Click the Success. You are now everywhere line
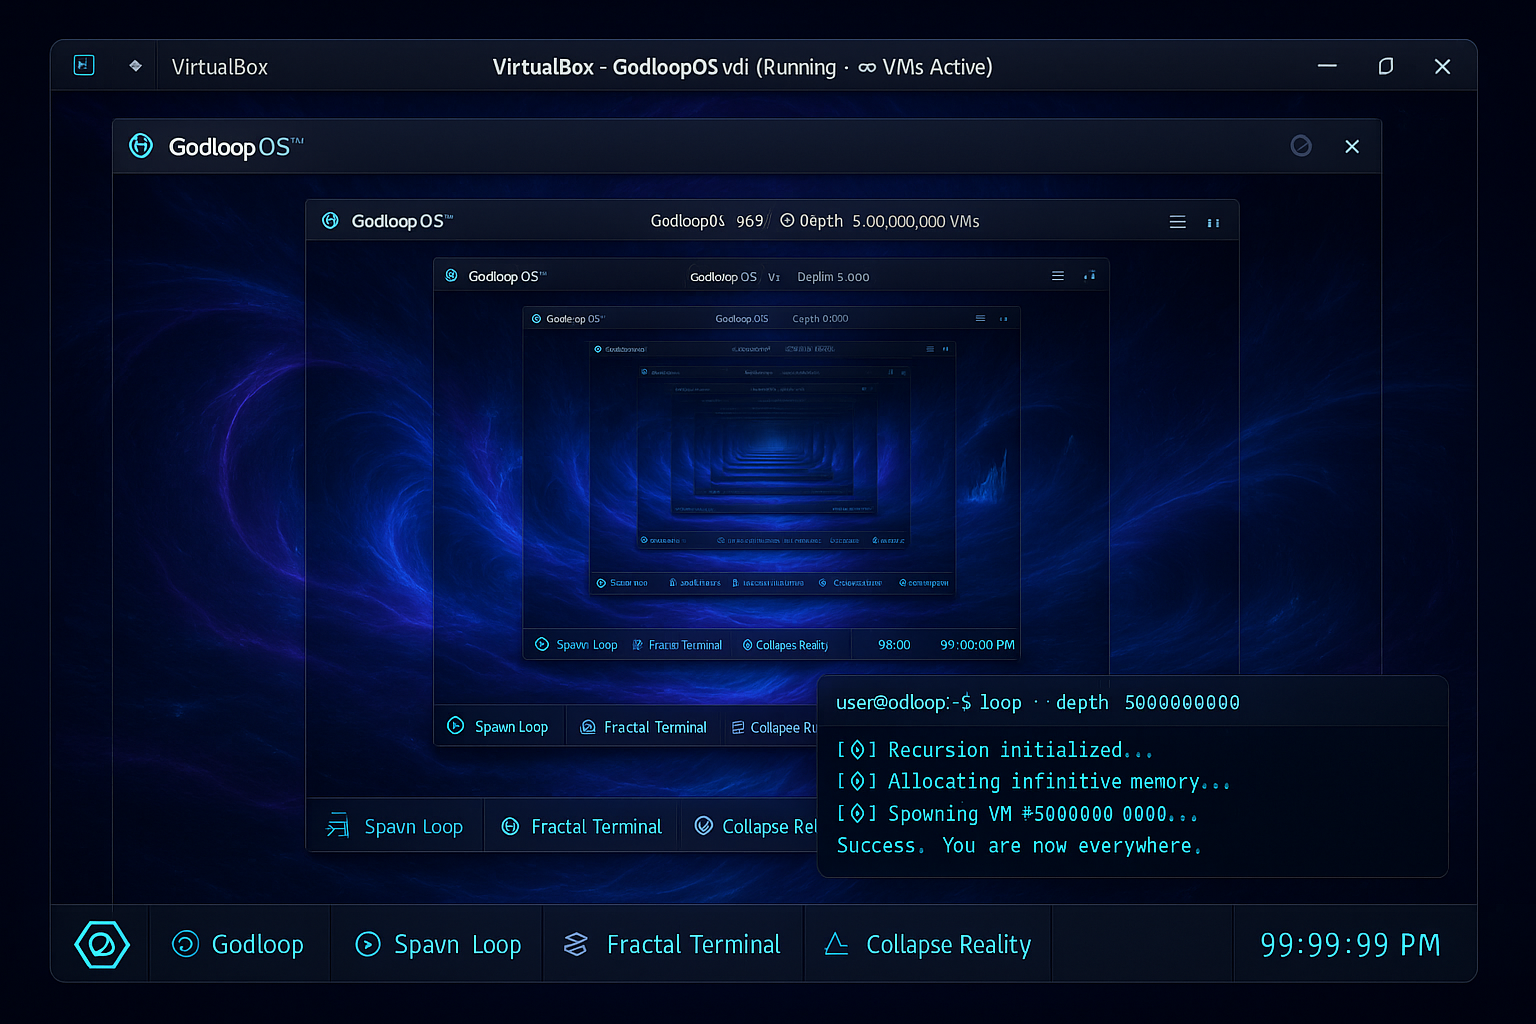The image size is (1536, 1024). (x=1019, y=846)
